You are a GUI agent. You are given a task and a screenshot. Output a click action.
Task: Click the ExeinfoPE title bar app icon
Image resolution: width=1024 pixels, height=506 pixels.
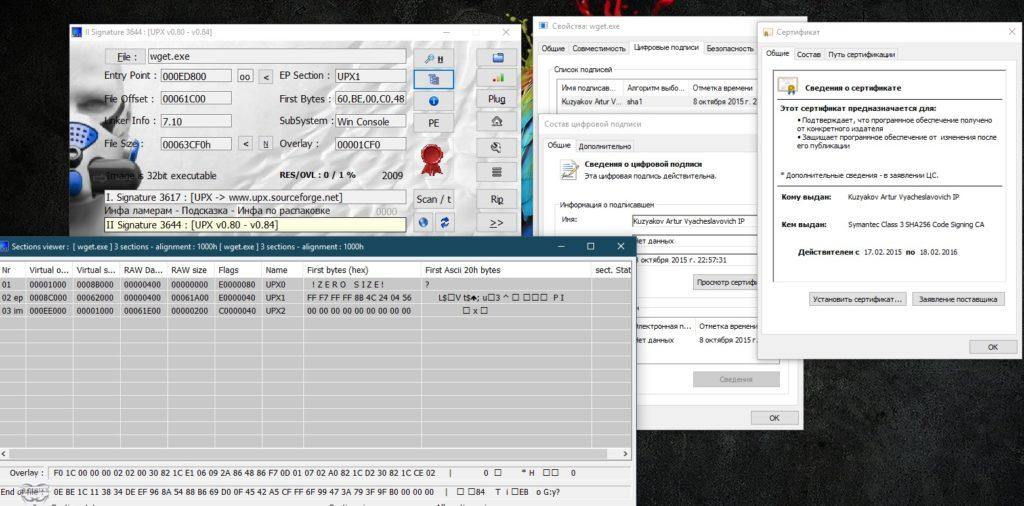pos(76,32)
